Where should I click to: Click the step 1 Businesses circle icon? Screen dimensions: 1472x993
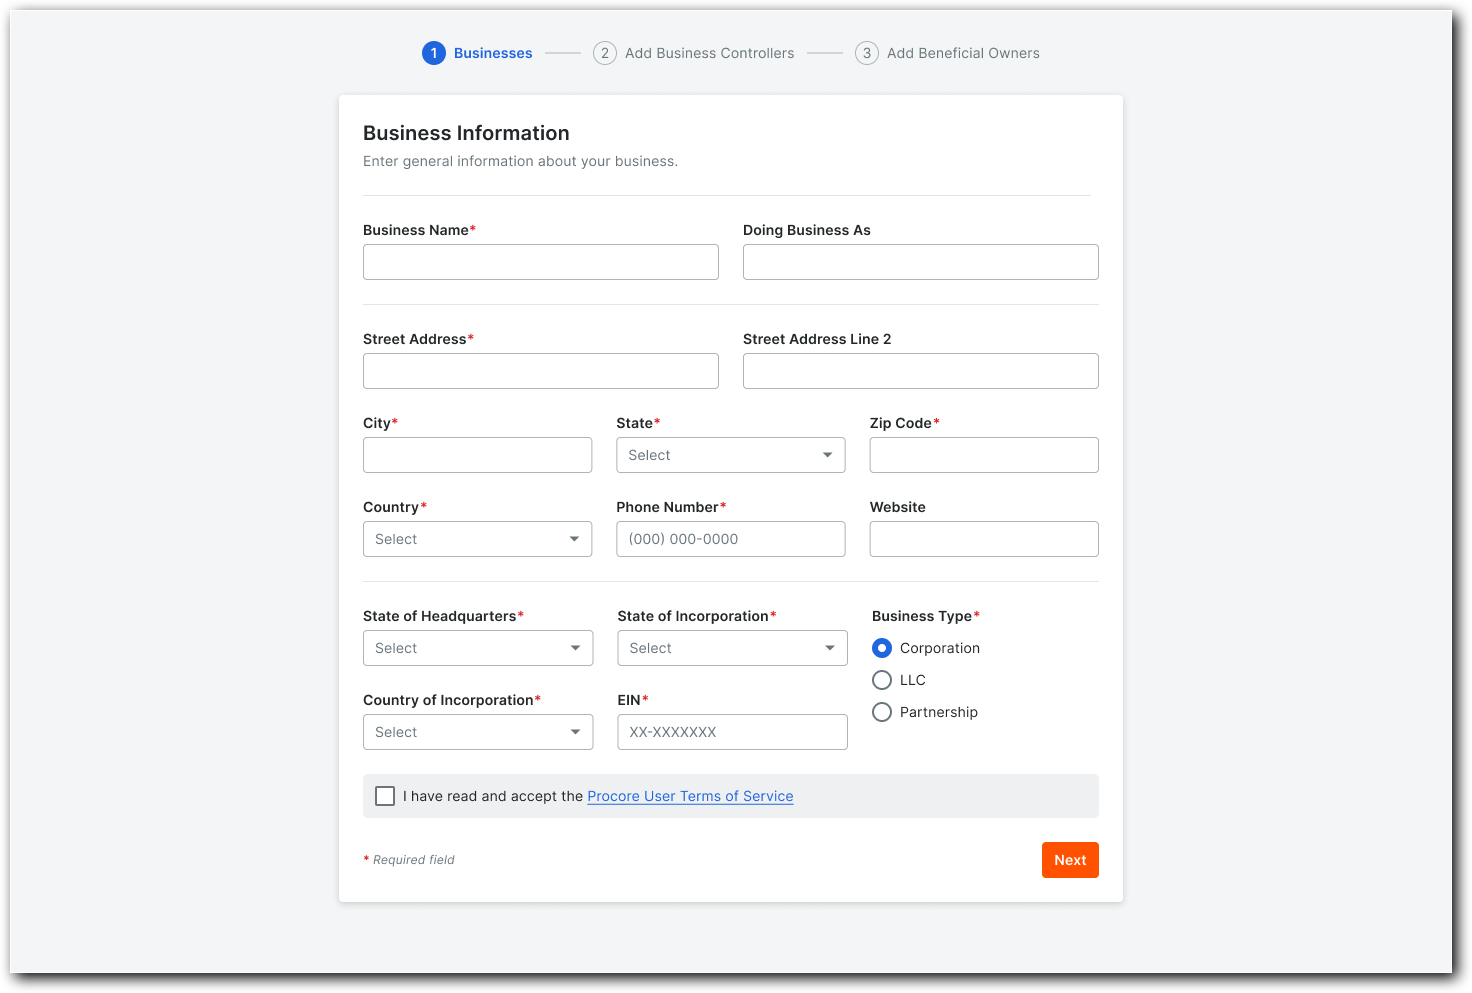434,53
